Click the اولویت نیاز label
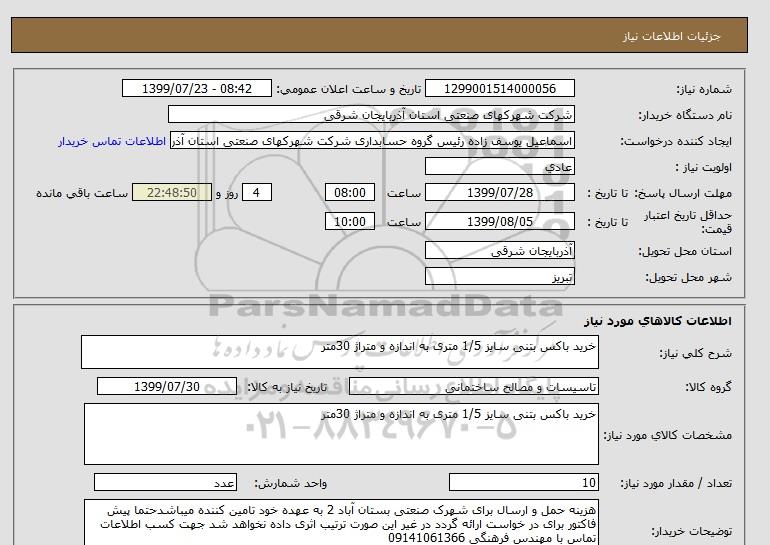Screen dimensions: 770x545 (x=704, y=167)
